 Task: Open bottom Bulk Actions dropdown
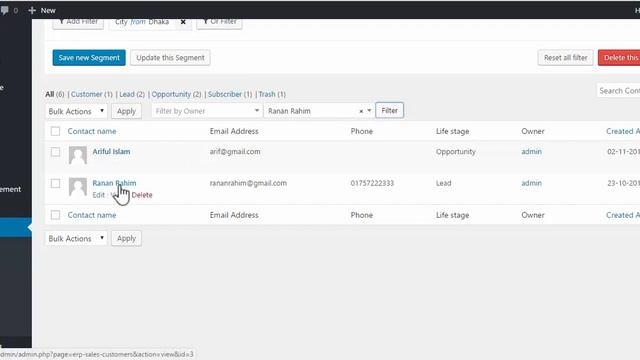(76, 238)
